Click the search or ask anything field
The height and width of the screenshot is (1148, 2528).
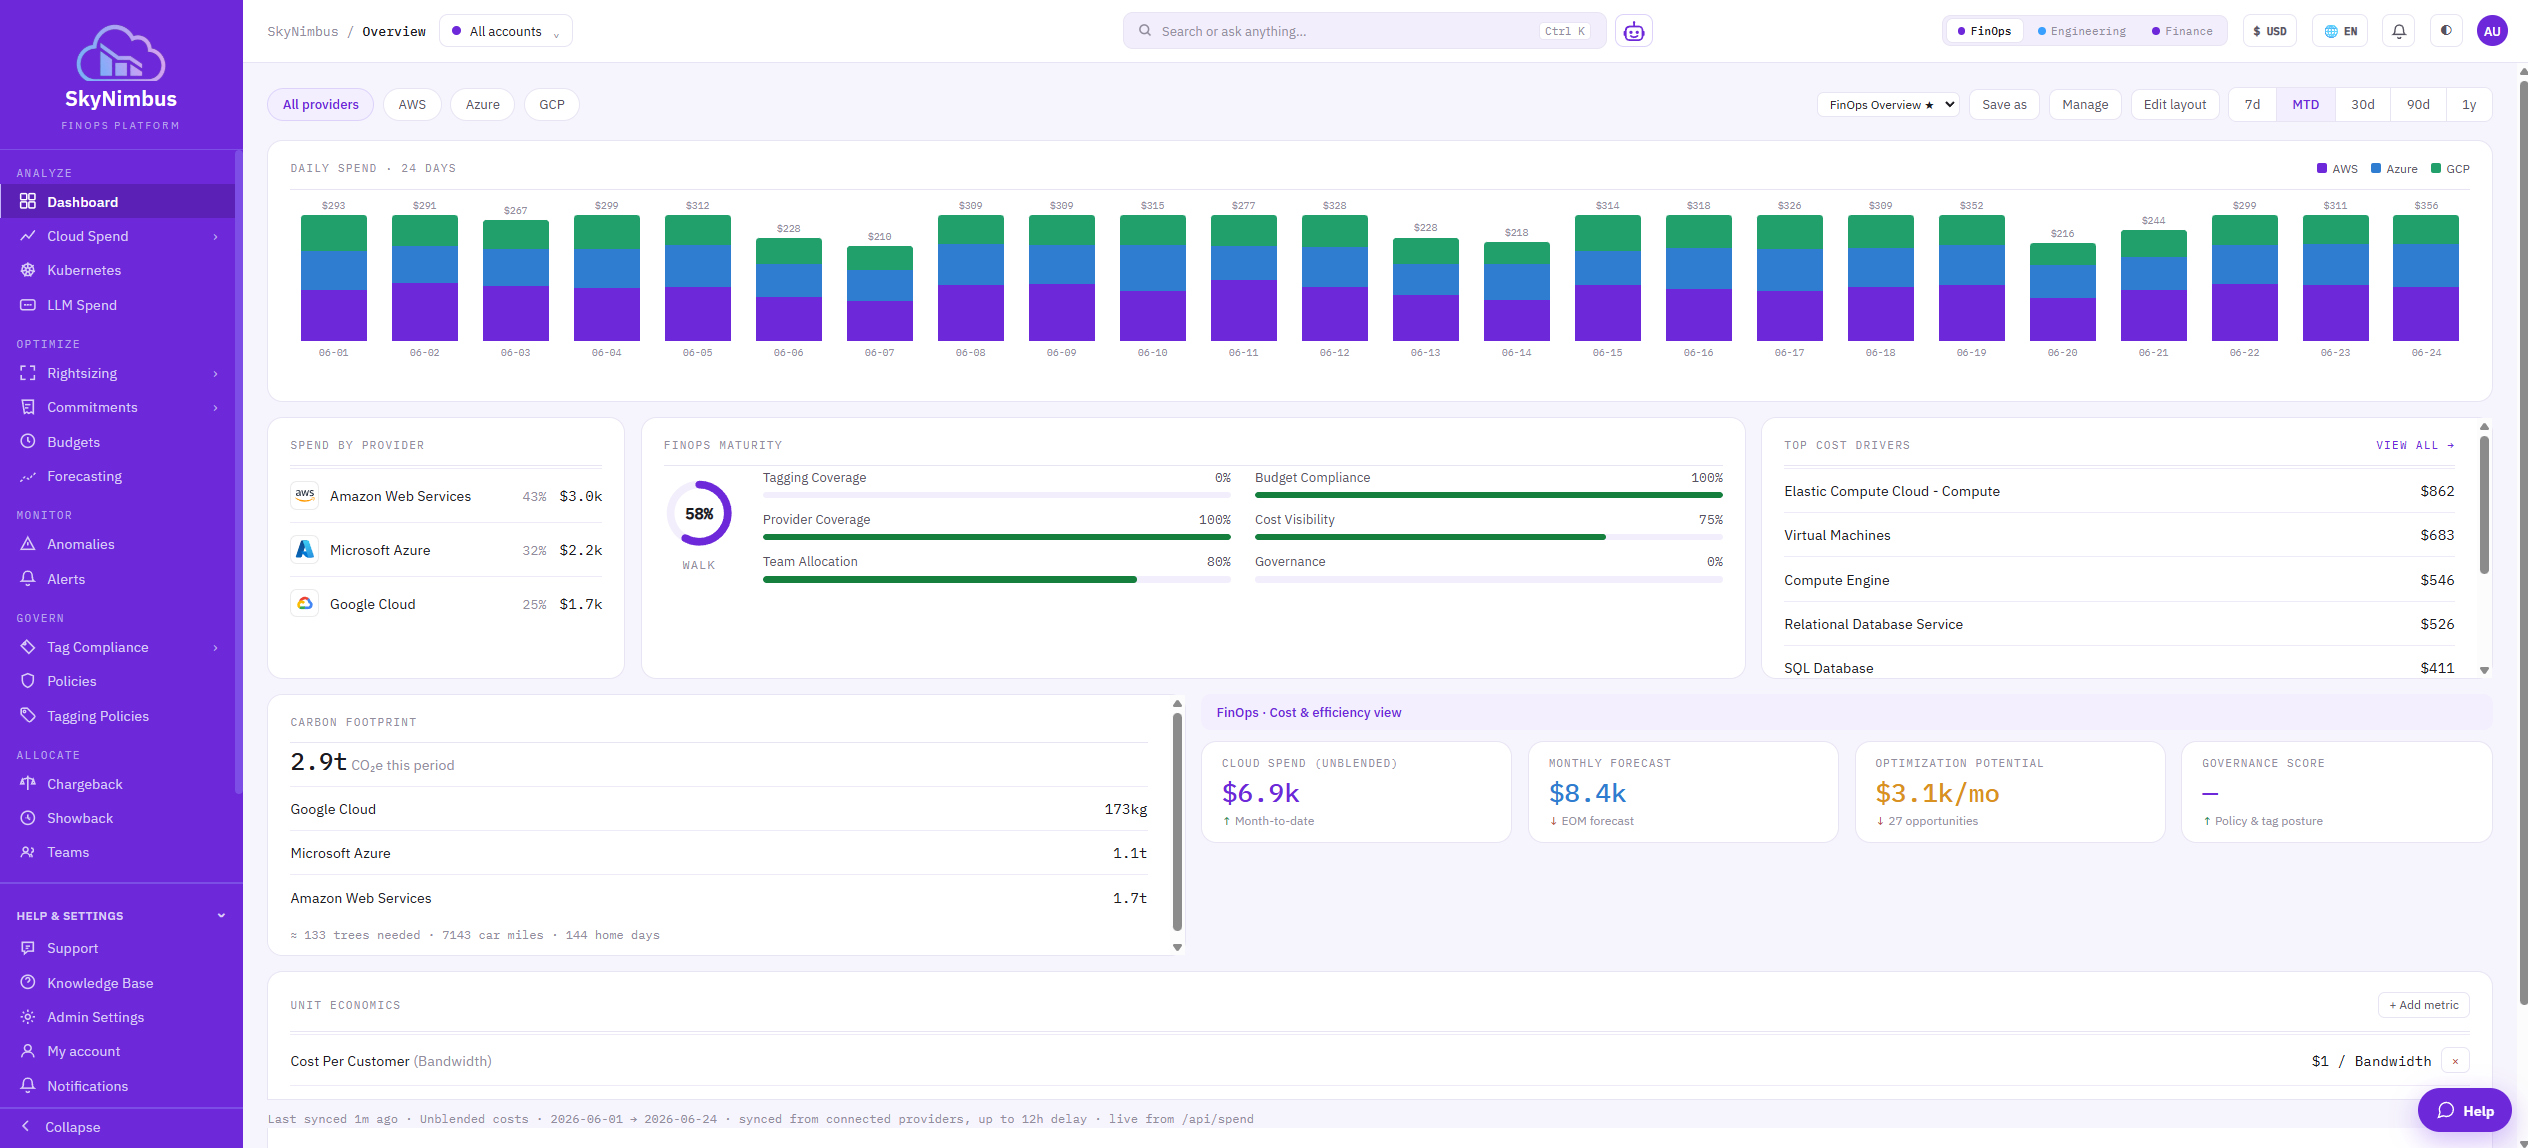click(1364, 31)
